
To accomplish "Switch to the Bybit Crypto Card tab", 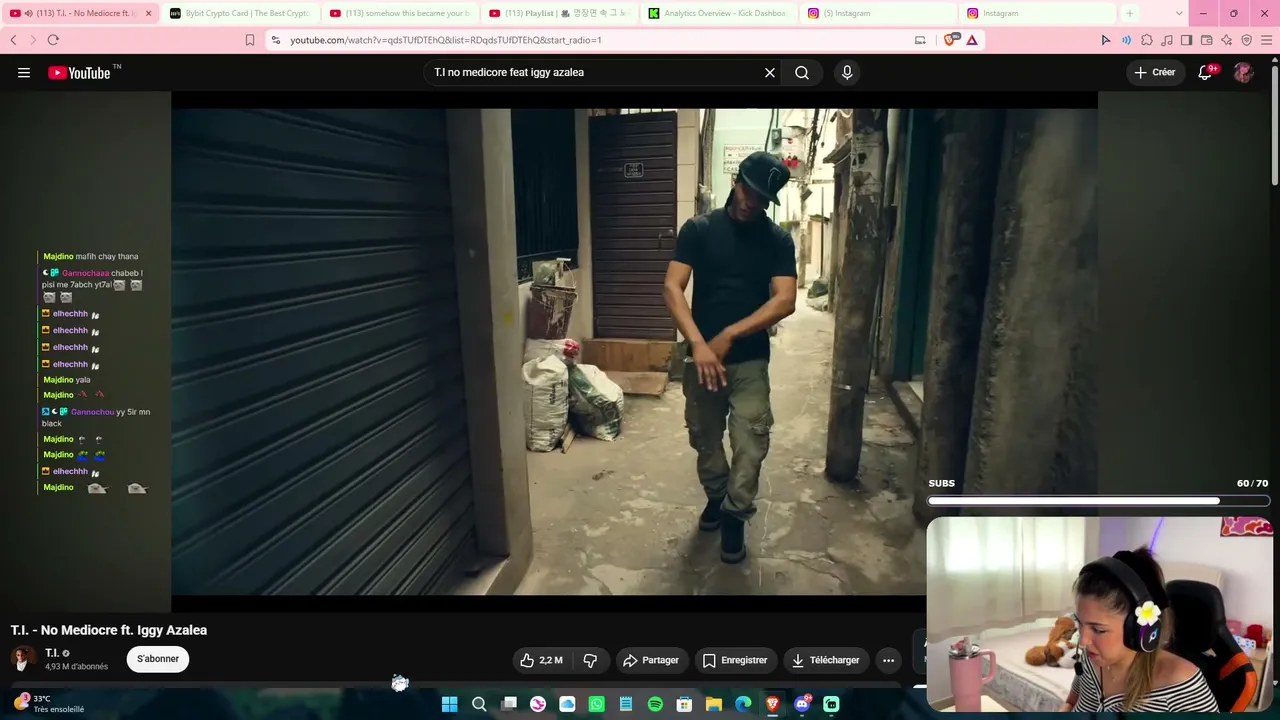I will [x=240, y=13].
